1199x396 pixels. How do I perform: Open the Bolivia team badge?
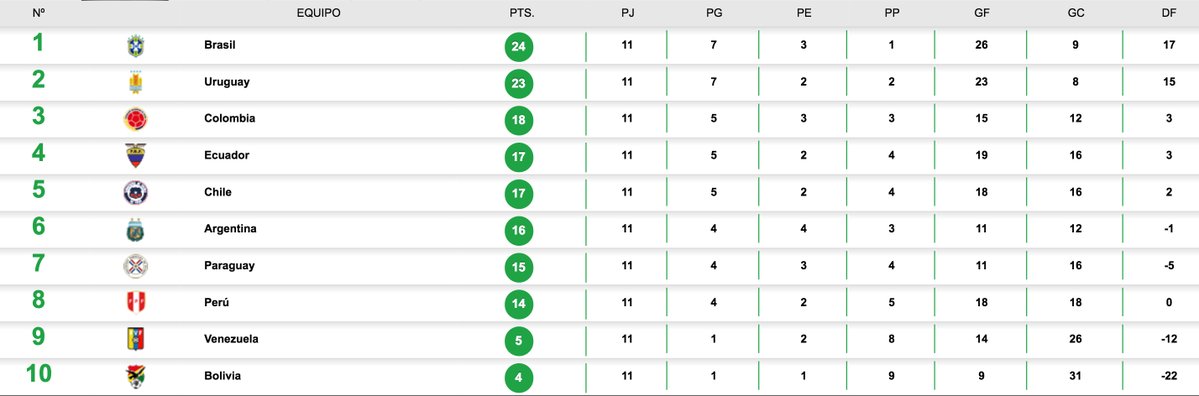pos(135,376)
